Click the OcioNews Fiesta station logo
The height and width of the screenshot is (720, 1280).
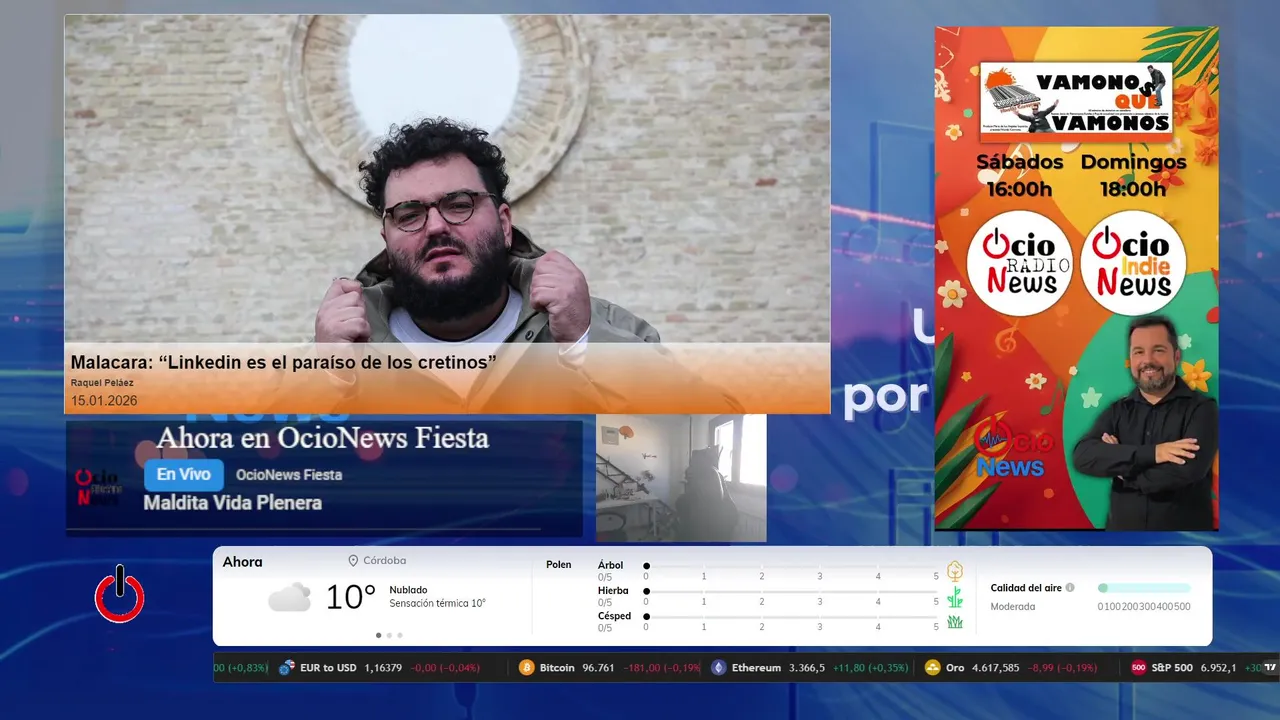click(x=99, y=485)
